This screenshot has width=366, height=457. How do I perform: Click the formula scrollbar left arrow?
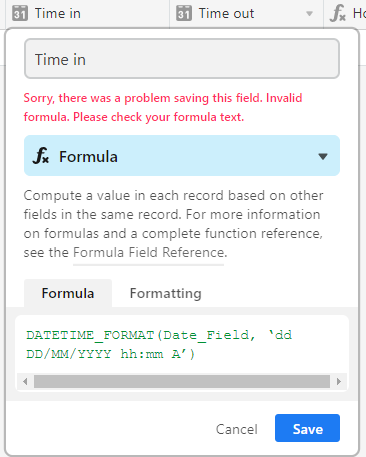click(25, 381)
